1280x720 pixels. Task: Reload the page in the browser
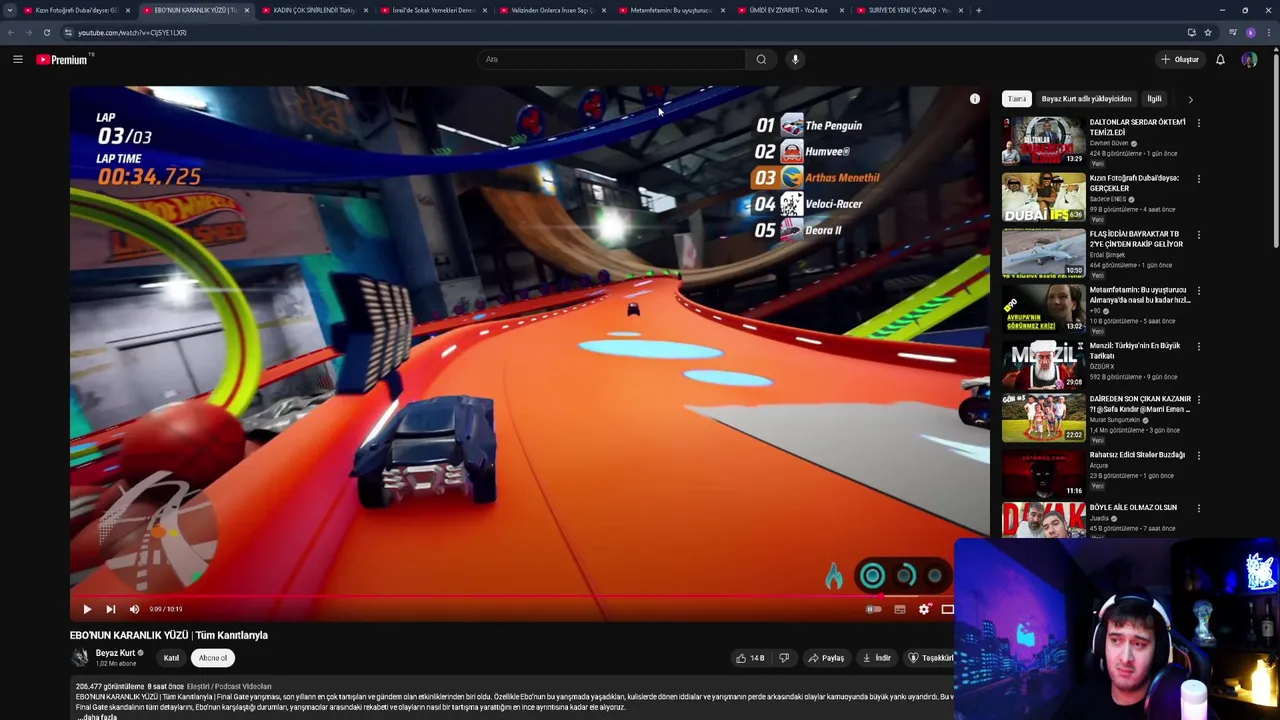click(46, 33)
